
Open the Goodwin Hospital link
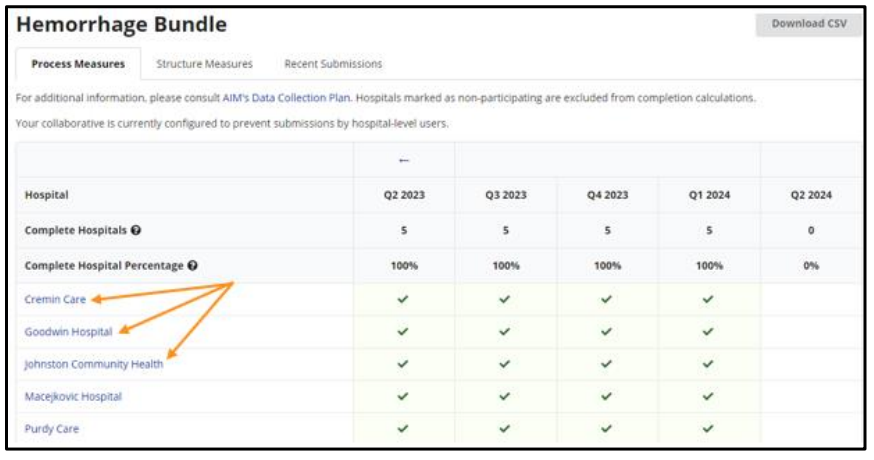click(x=68, y=331)
